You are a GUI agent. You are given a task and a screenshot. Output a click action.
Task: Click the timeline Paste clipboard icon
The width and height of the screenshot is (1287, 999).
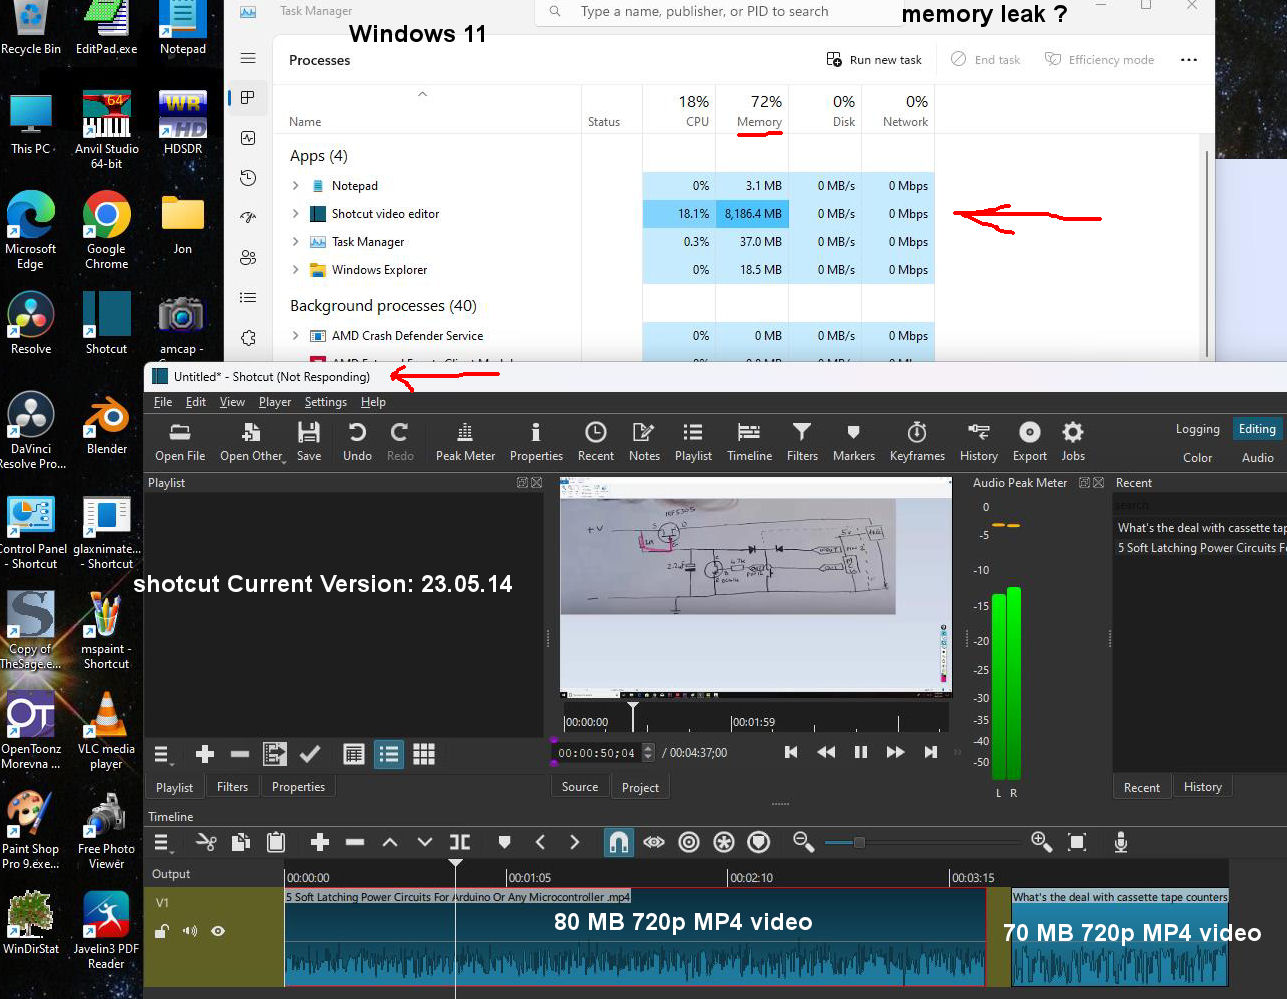tap(276, 842)
